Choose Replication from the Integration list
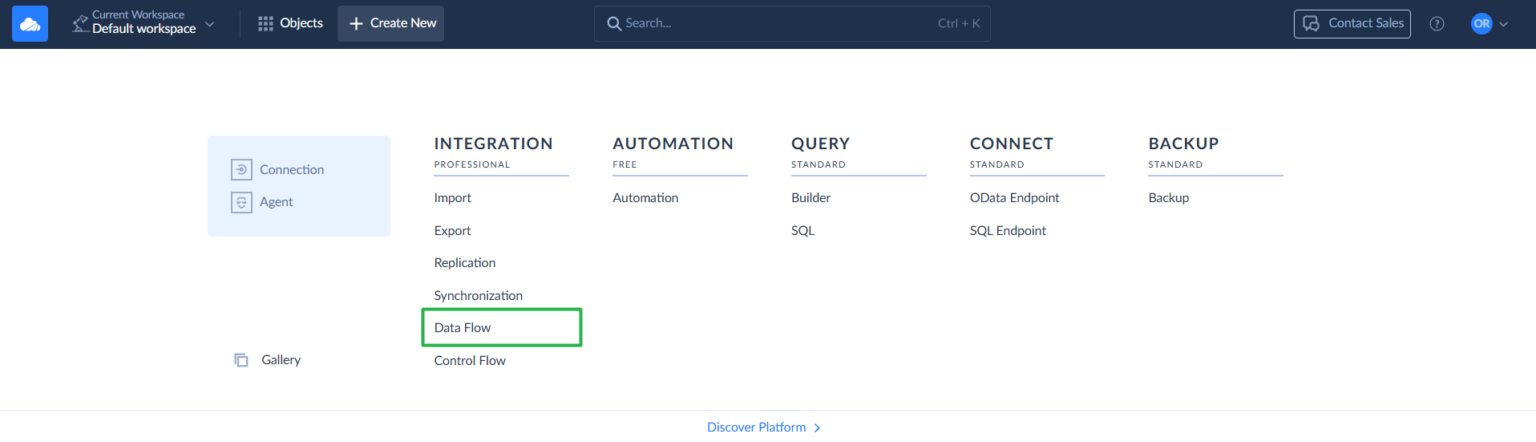The image size is (1536, 442). 465,263
